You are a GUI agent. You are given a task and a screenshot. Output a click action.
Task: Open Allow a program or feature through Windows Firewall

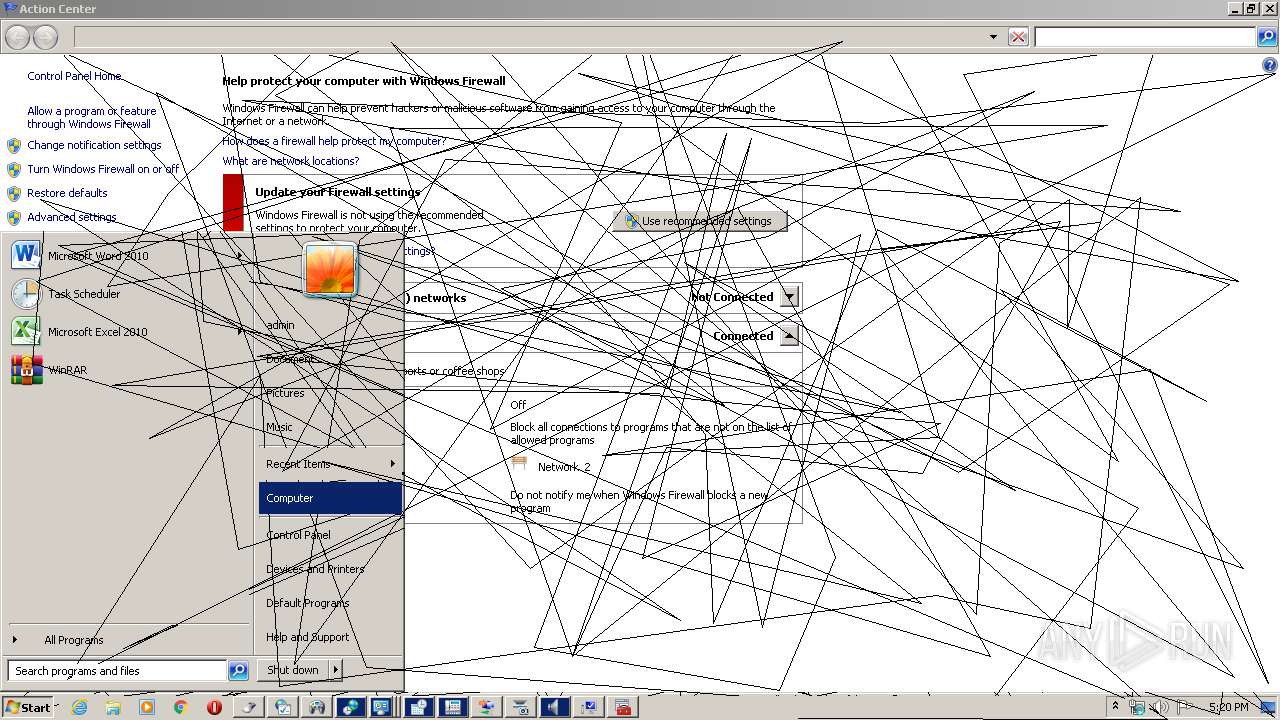pyautogui.click(x=92, y=118)
